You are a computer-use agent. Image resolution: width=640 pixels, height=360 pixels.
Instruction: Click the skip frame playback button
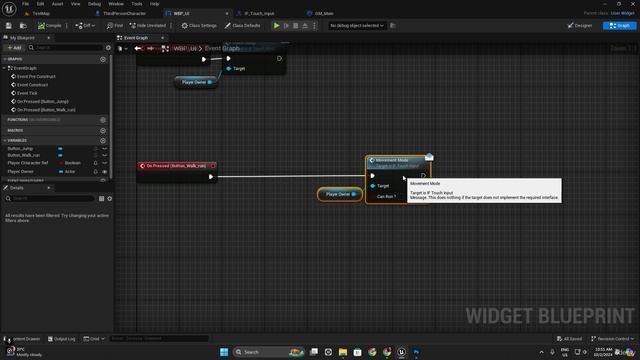[286, 26]
